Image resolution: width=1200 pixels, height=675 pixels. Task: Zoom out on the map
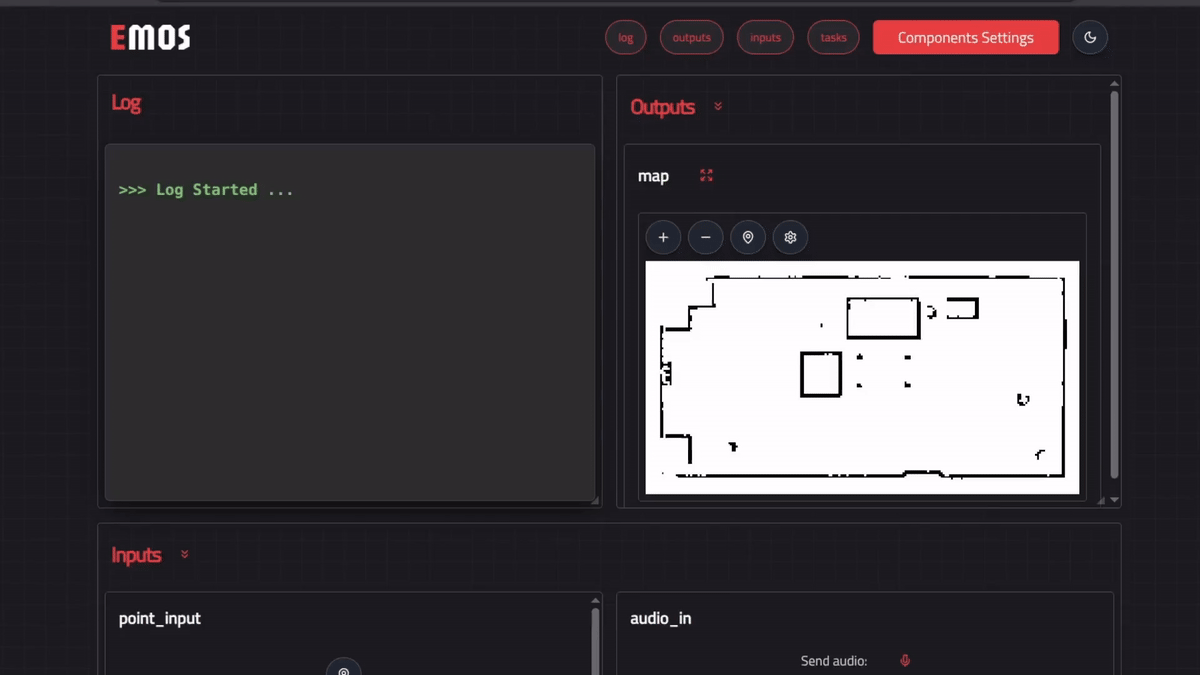705,237
